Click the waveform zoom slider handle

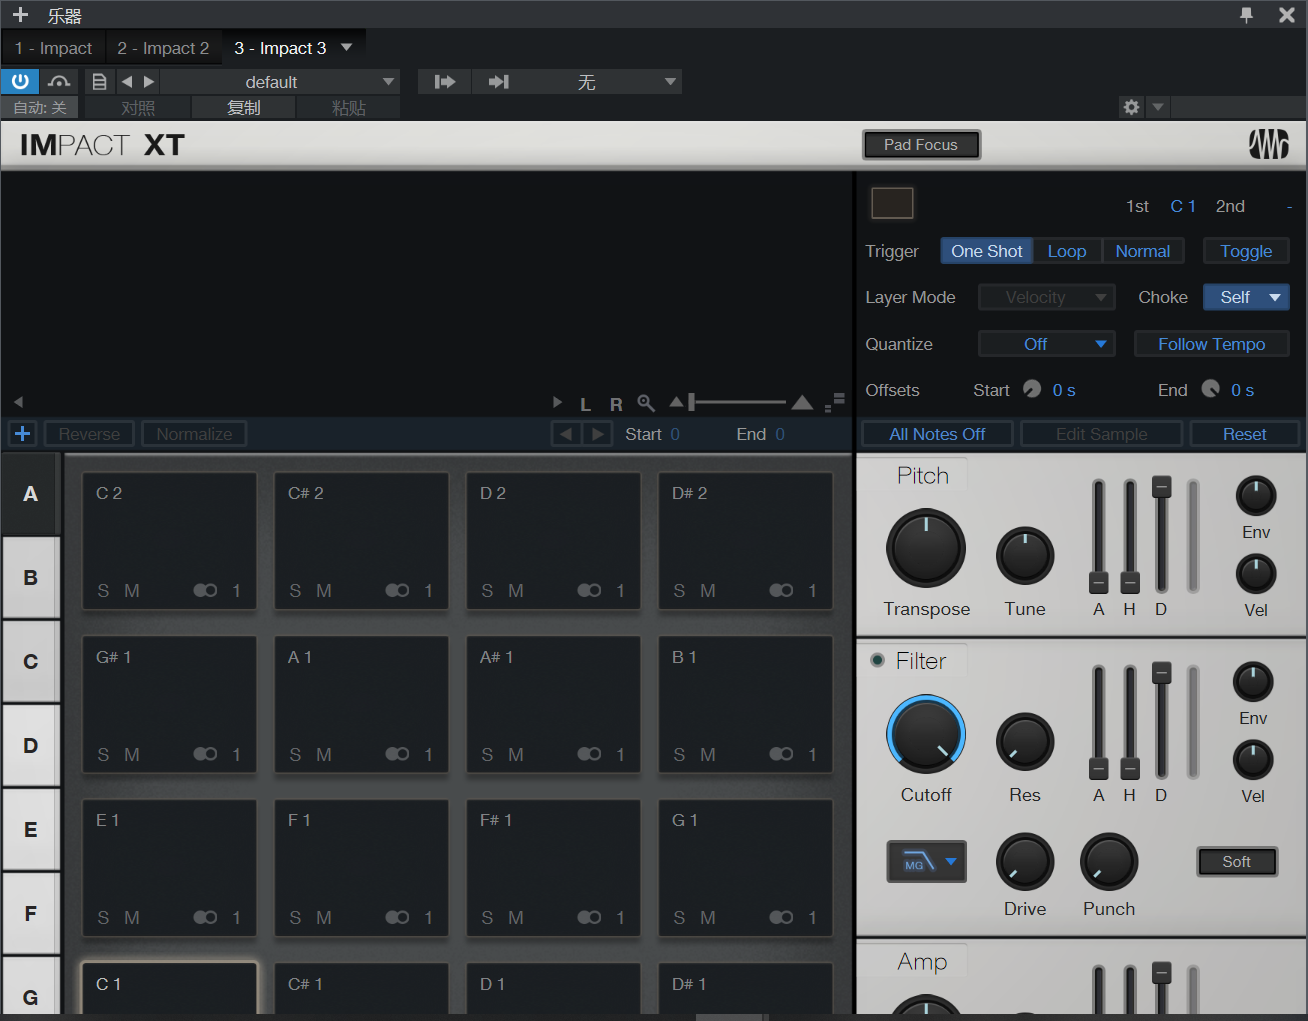tap(692, 402)
